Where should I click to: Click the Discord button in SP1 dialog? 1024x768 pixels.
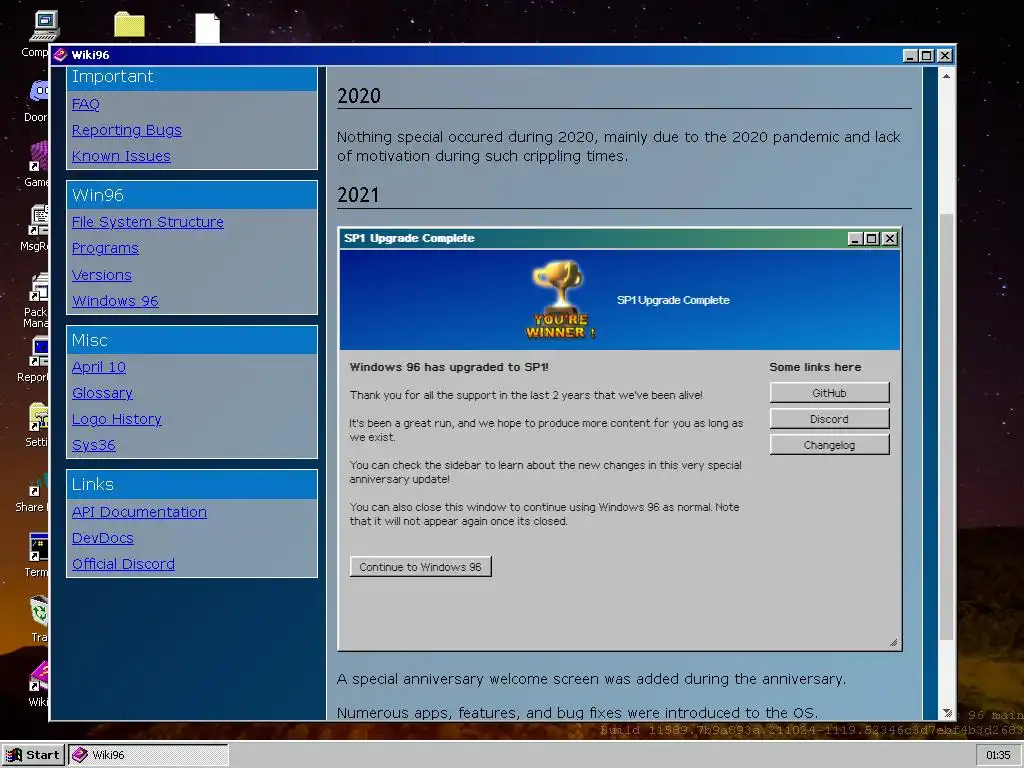[x=829, y=419]
